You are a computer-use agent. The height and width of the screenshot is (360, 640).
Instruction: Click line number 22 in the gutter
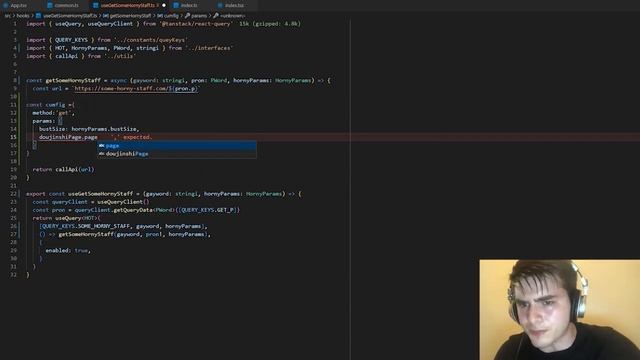point(13,194)
